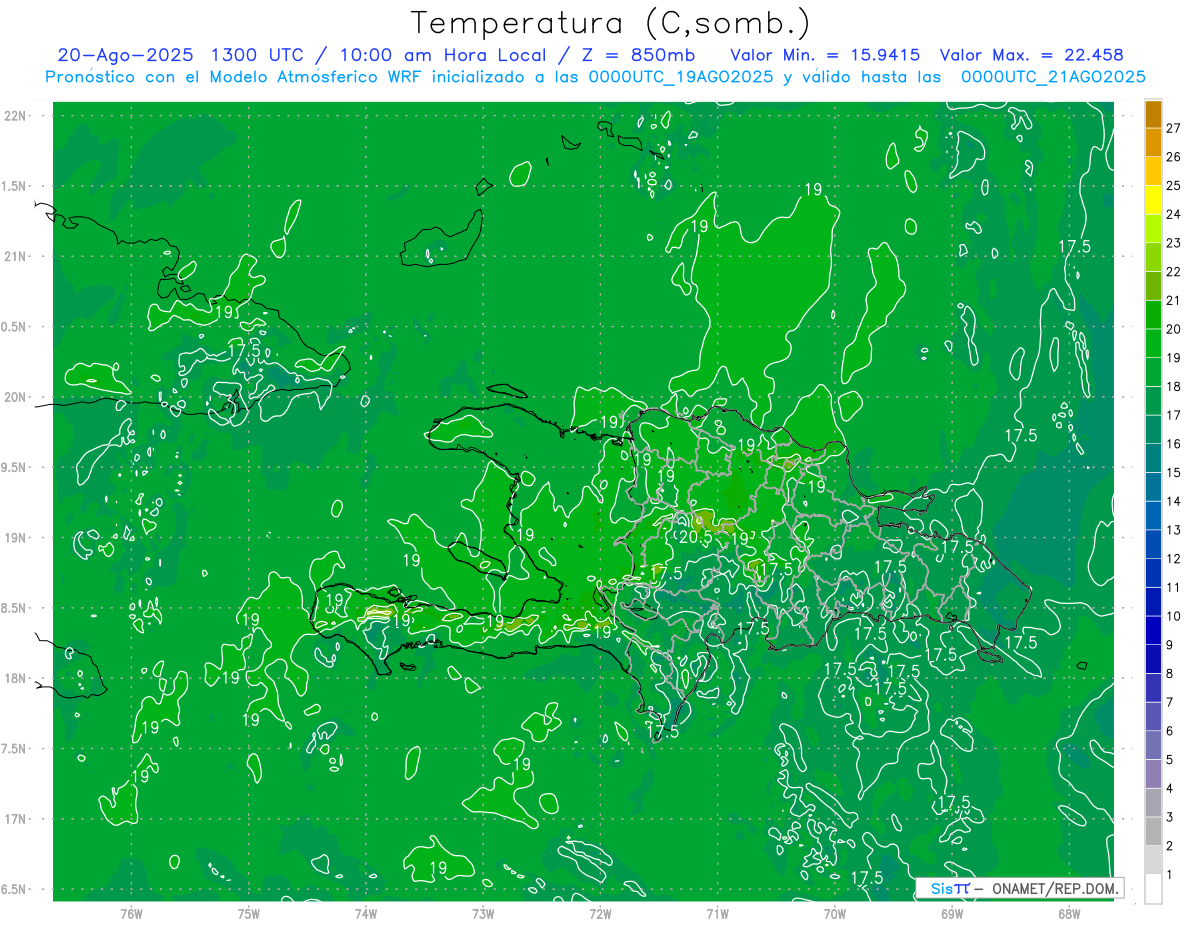1200x927 pixels.
Task: Click the '69W' longitude axis label
Action: coord(951,913)
